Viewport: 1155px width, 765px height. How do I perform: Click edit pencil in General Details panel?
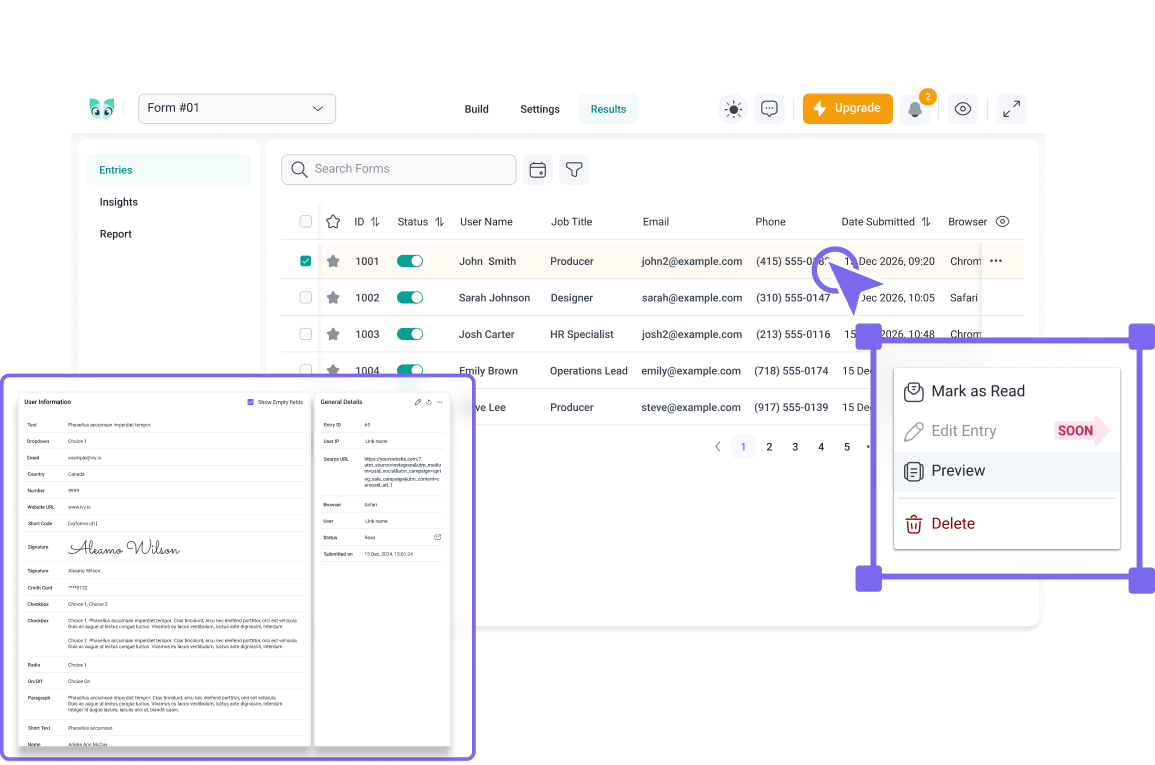pyautogui.click(x=418, y=402)
